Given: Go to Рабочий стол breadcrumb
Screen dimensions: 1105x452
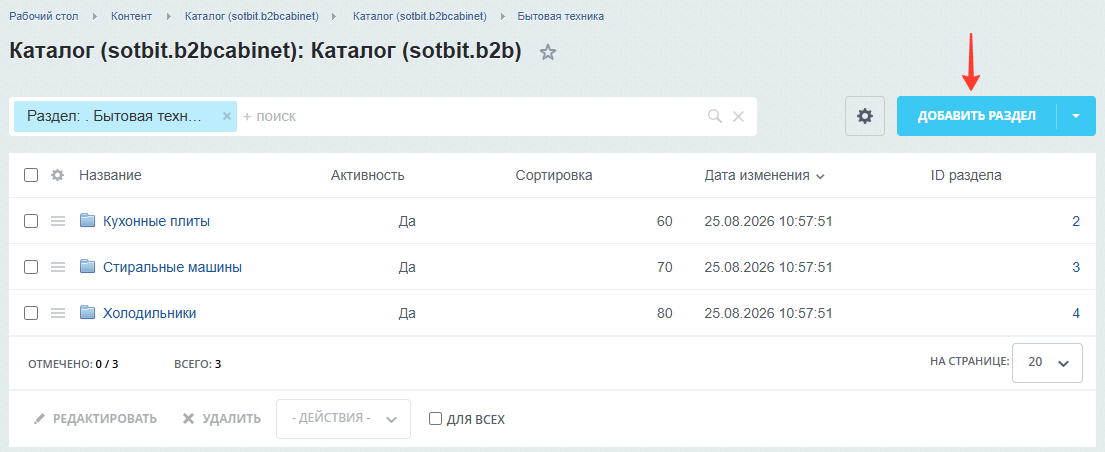Looking at the screenshot, I should pyautogui.click(x=44, y=16).
